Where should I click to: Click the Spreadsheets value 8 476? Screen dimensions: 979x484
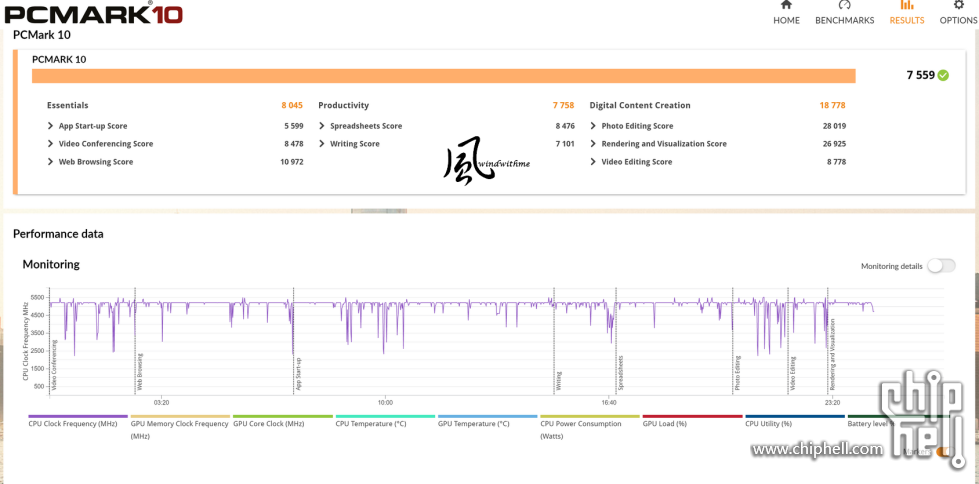[564, 126]
